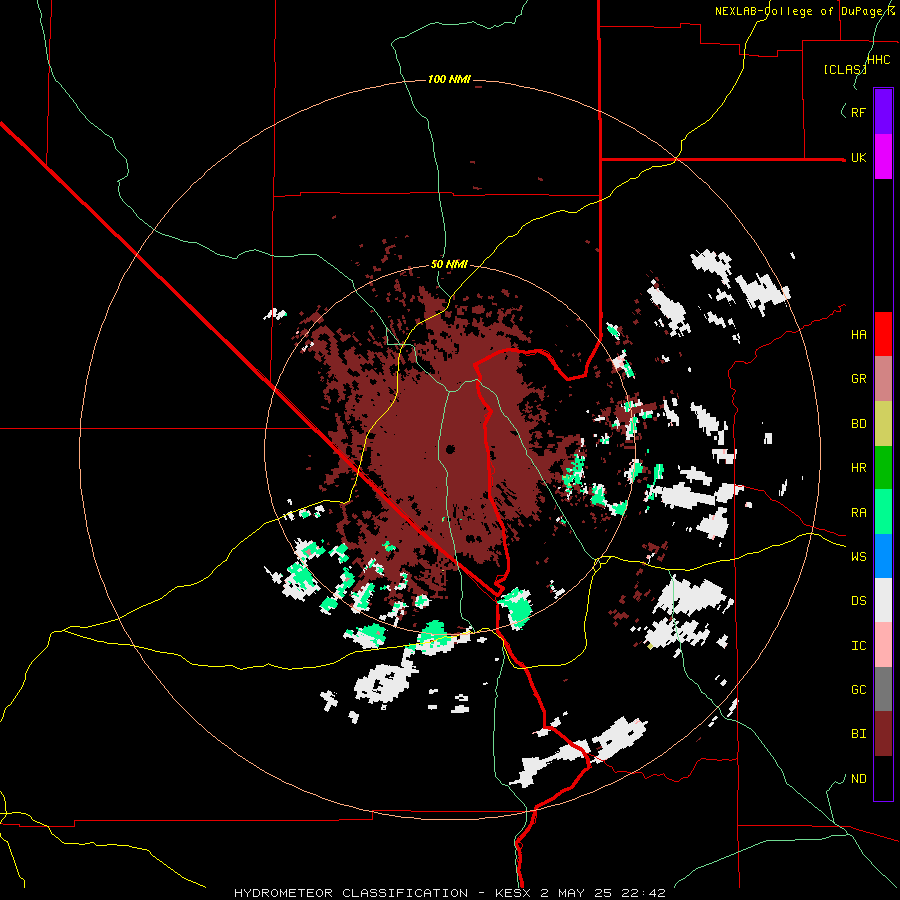
Task: Click the 100 NMI range ring label
Action: point(449,79)
